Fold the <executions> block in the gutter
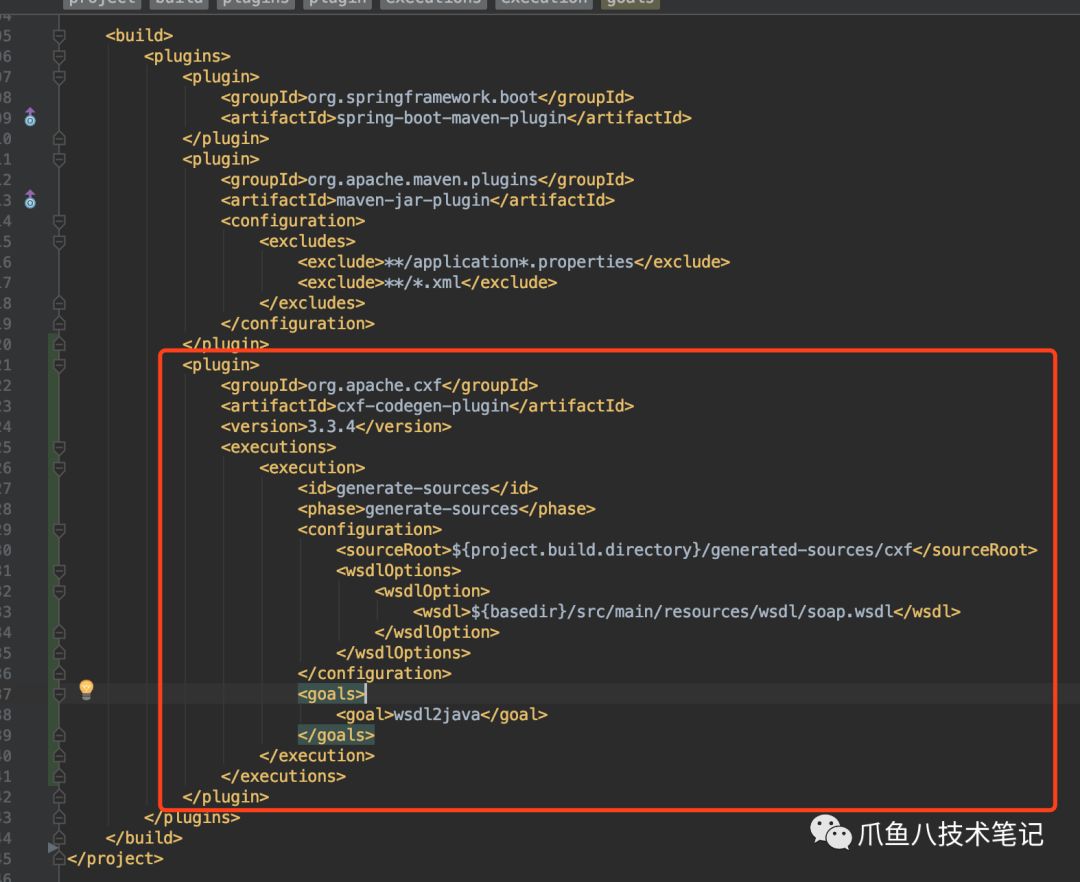The height and width of the screenshot is (882, 1080). (x=59, y=447)
